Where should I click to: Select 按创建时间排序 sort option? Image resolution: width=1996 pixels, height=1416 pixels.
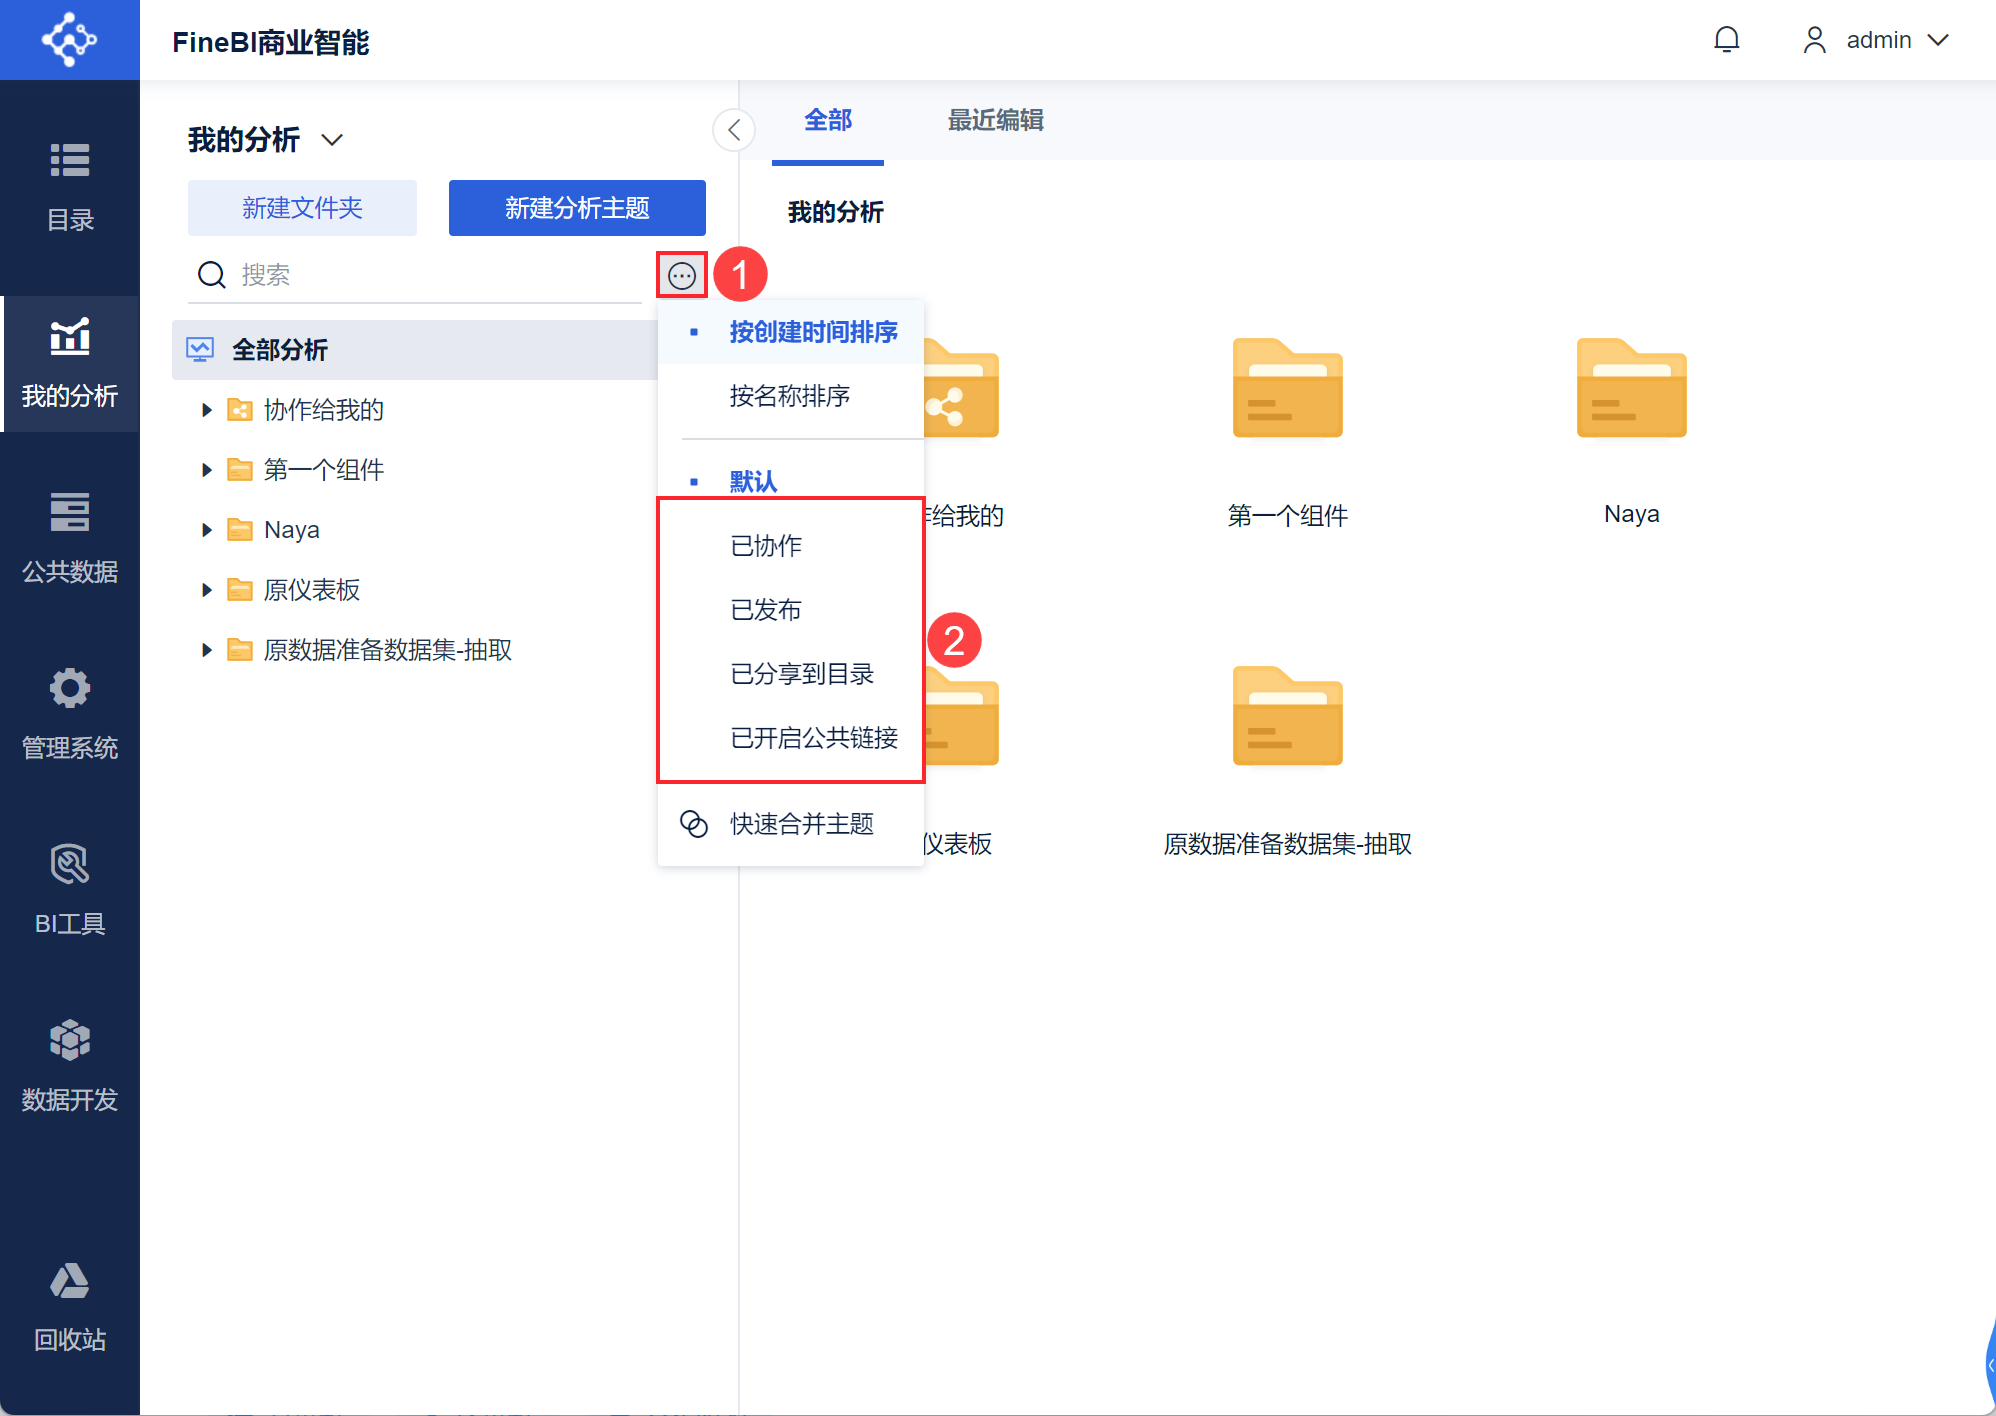tap(791, 332)
